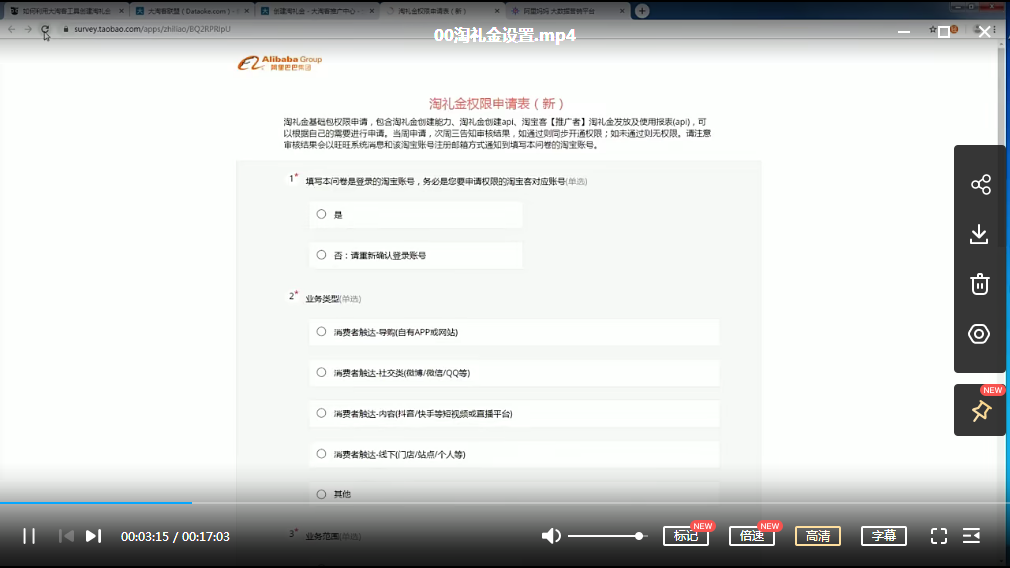This screenshot has height=568, width=1010.
Task: Open browser three-dot menu
Action: pyautogui.click(x=995, y=30)
